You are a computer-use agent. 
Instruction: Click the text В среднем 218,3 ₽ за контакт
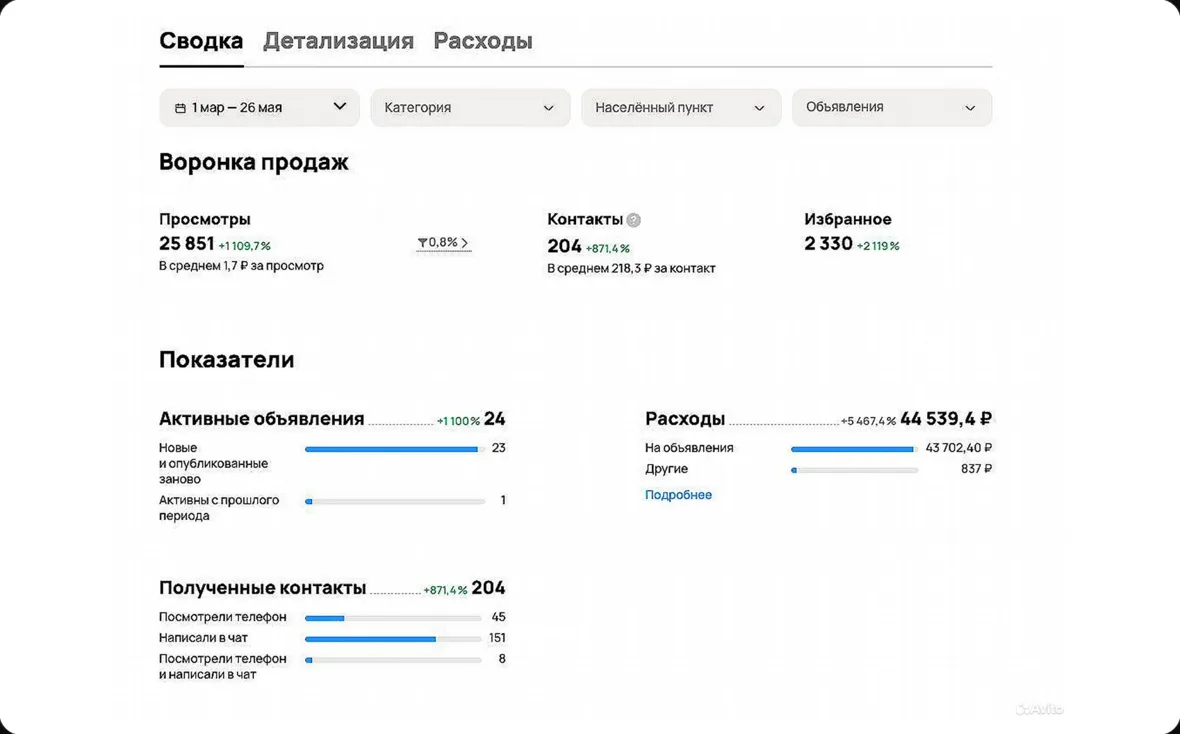pos(631,269)
